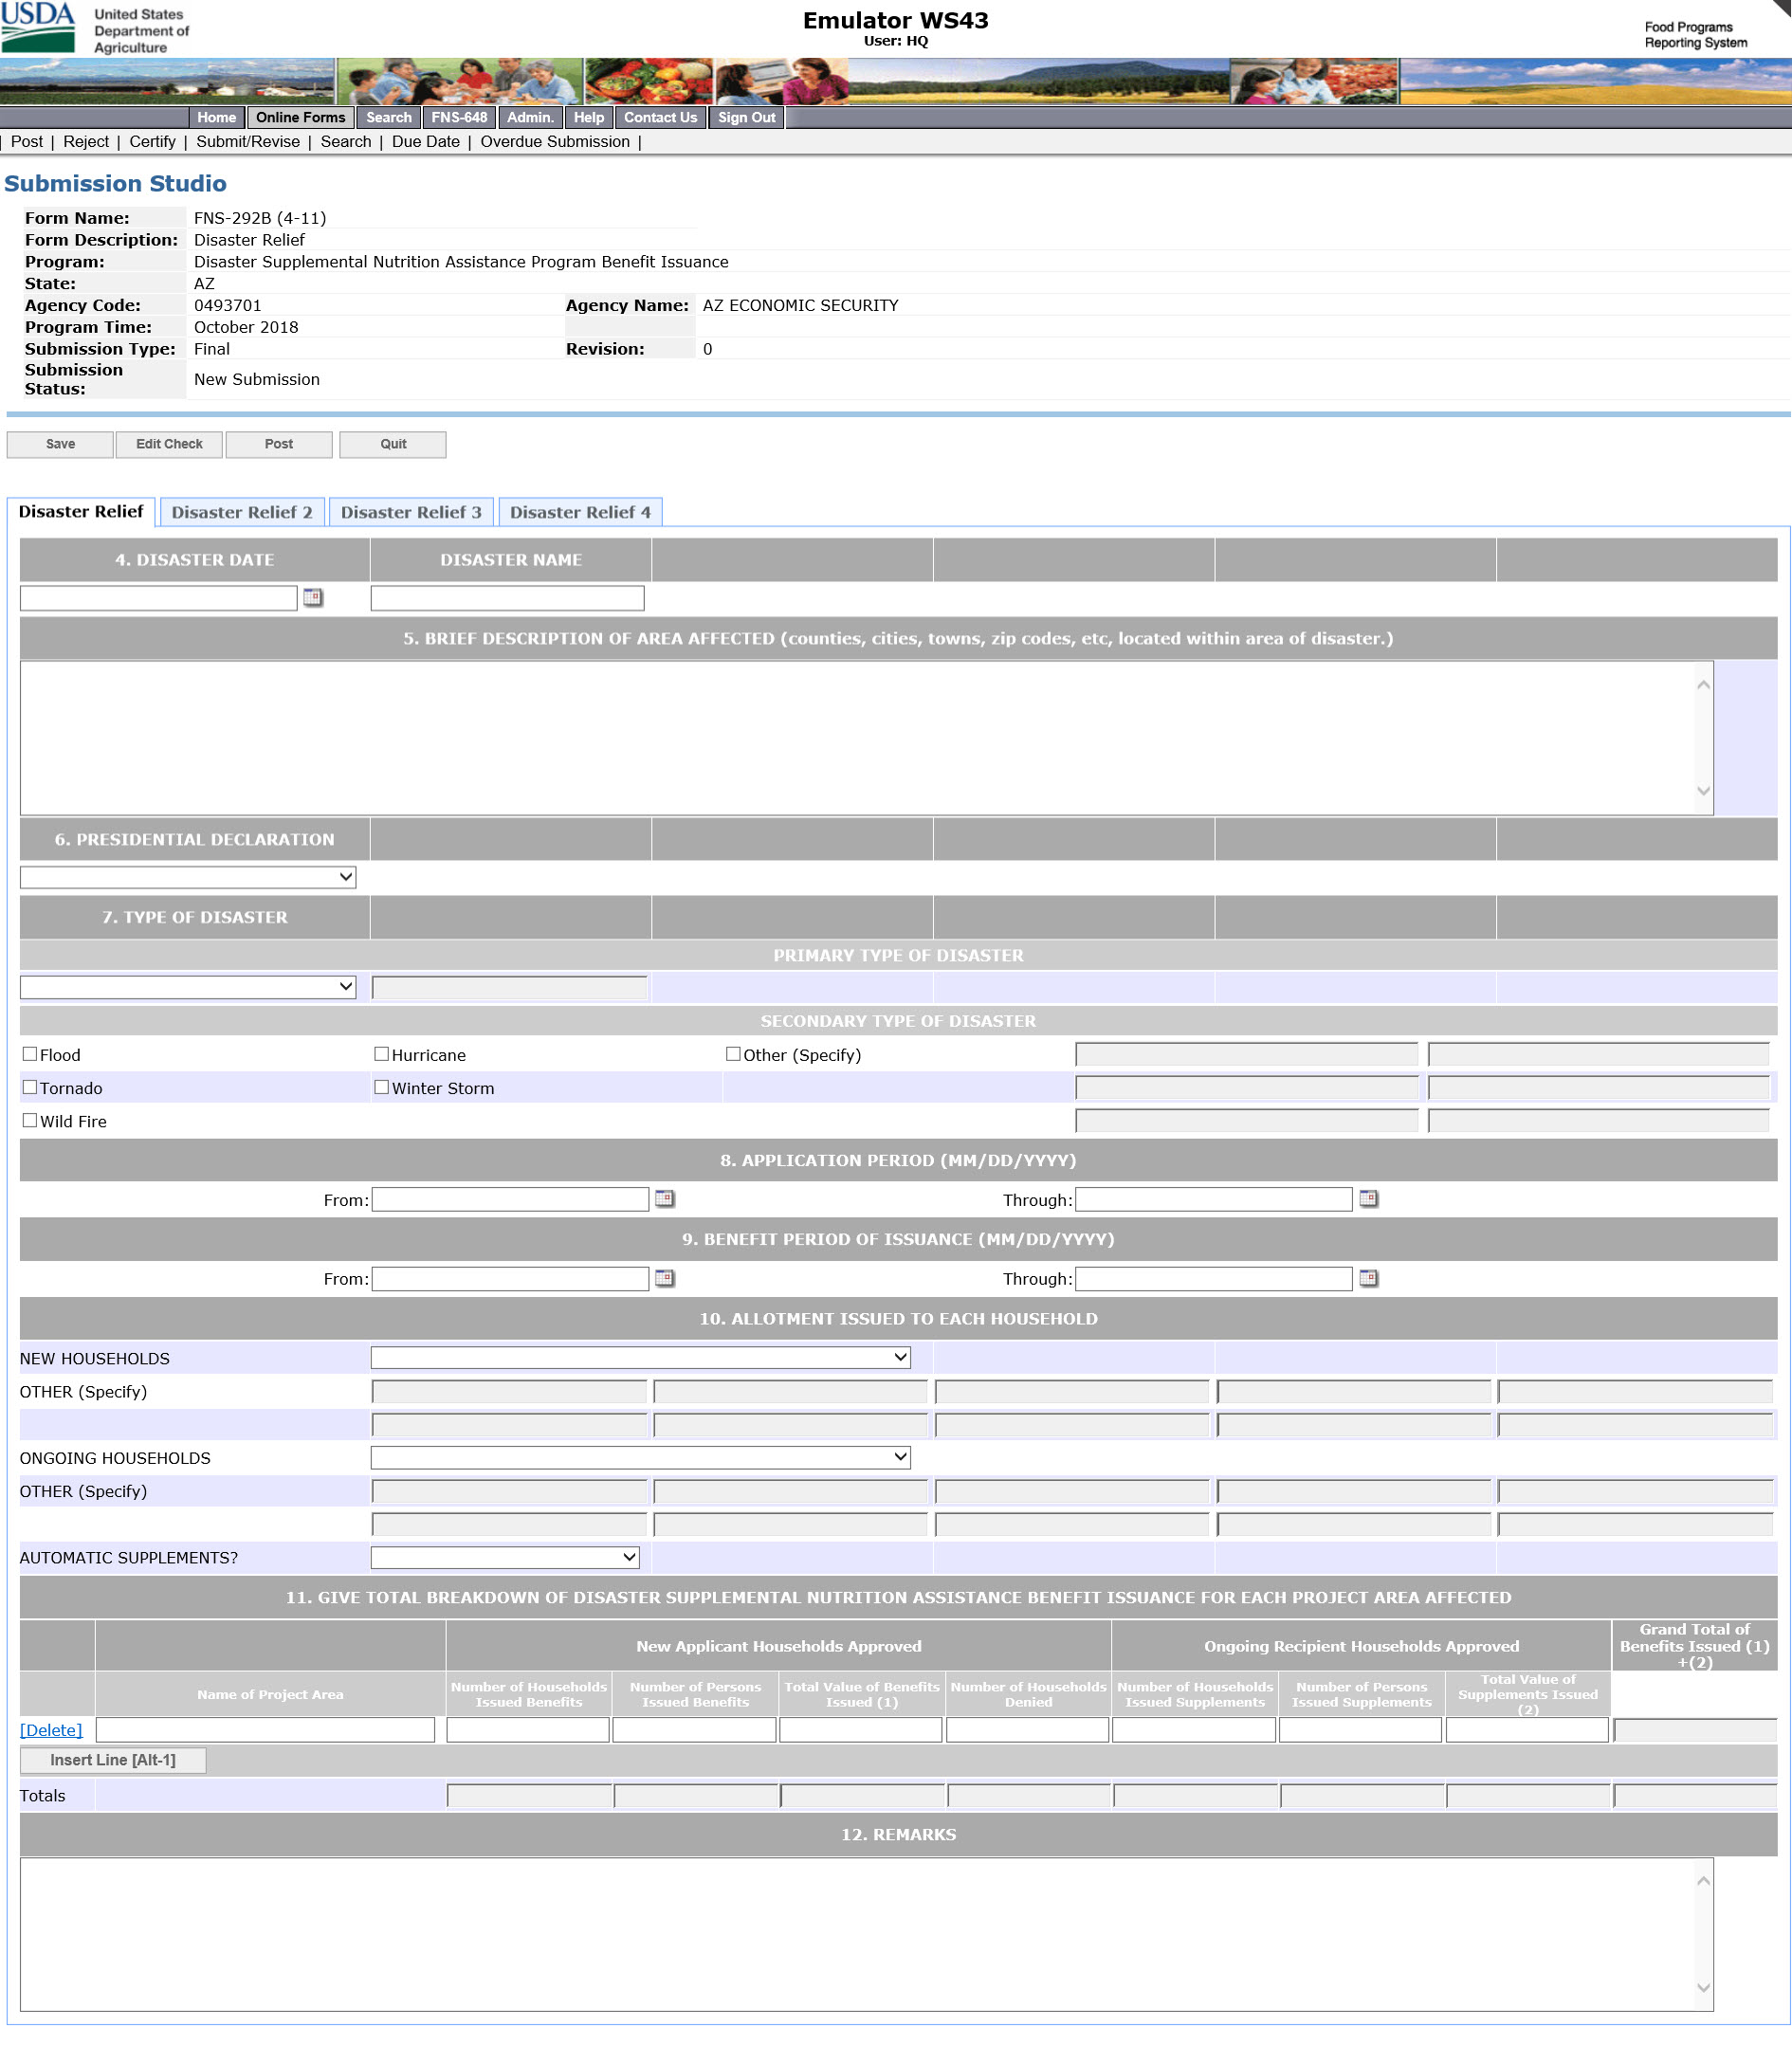This screenshot has height=2046, width=1792.
Task: Open Benefit Period Through calendar icon
Action: [1368, 1277]
